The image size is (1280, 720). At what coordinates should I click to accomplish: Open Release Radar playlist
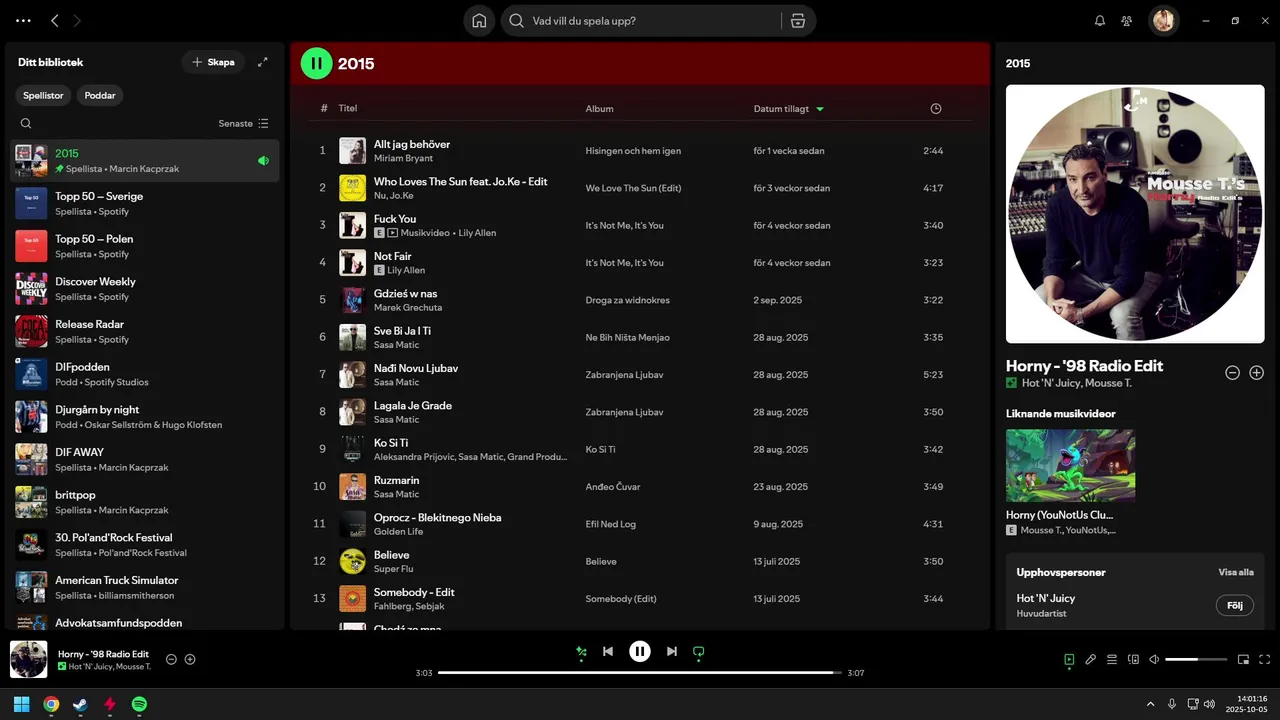pos(145,331)
